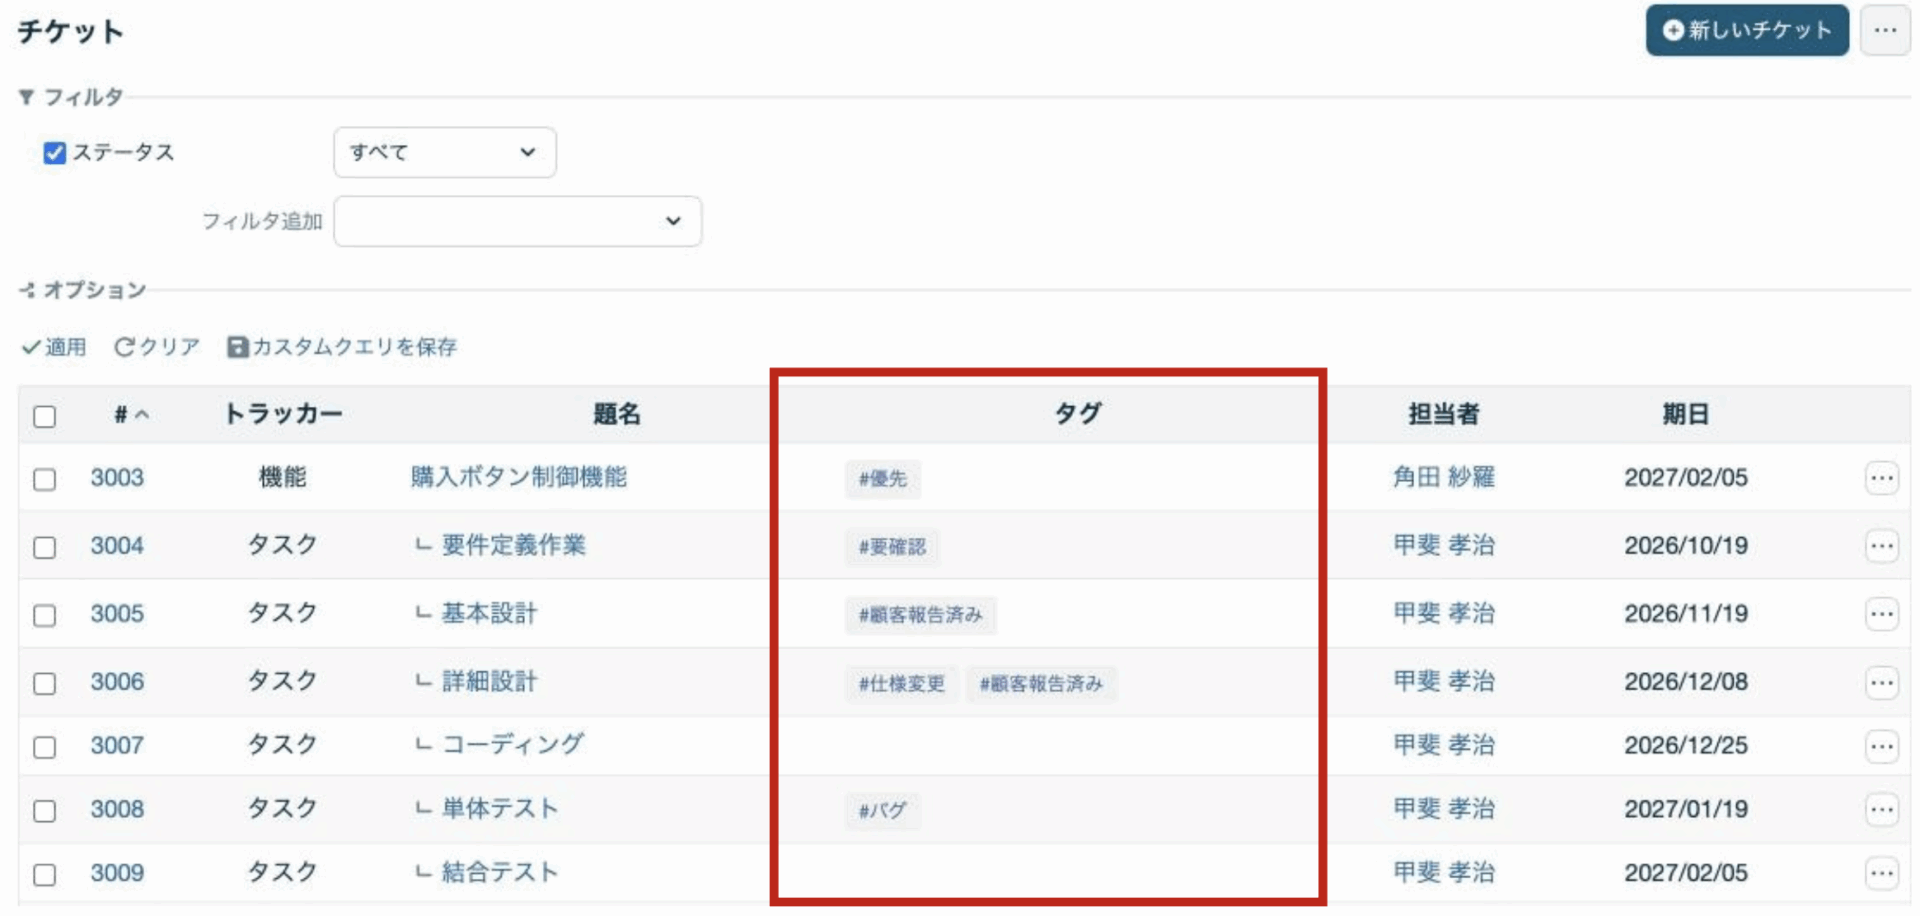Click 機能 tracker cell for 3003

[x=283, y=477]
